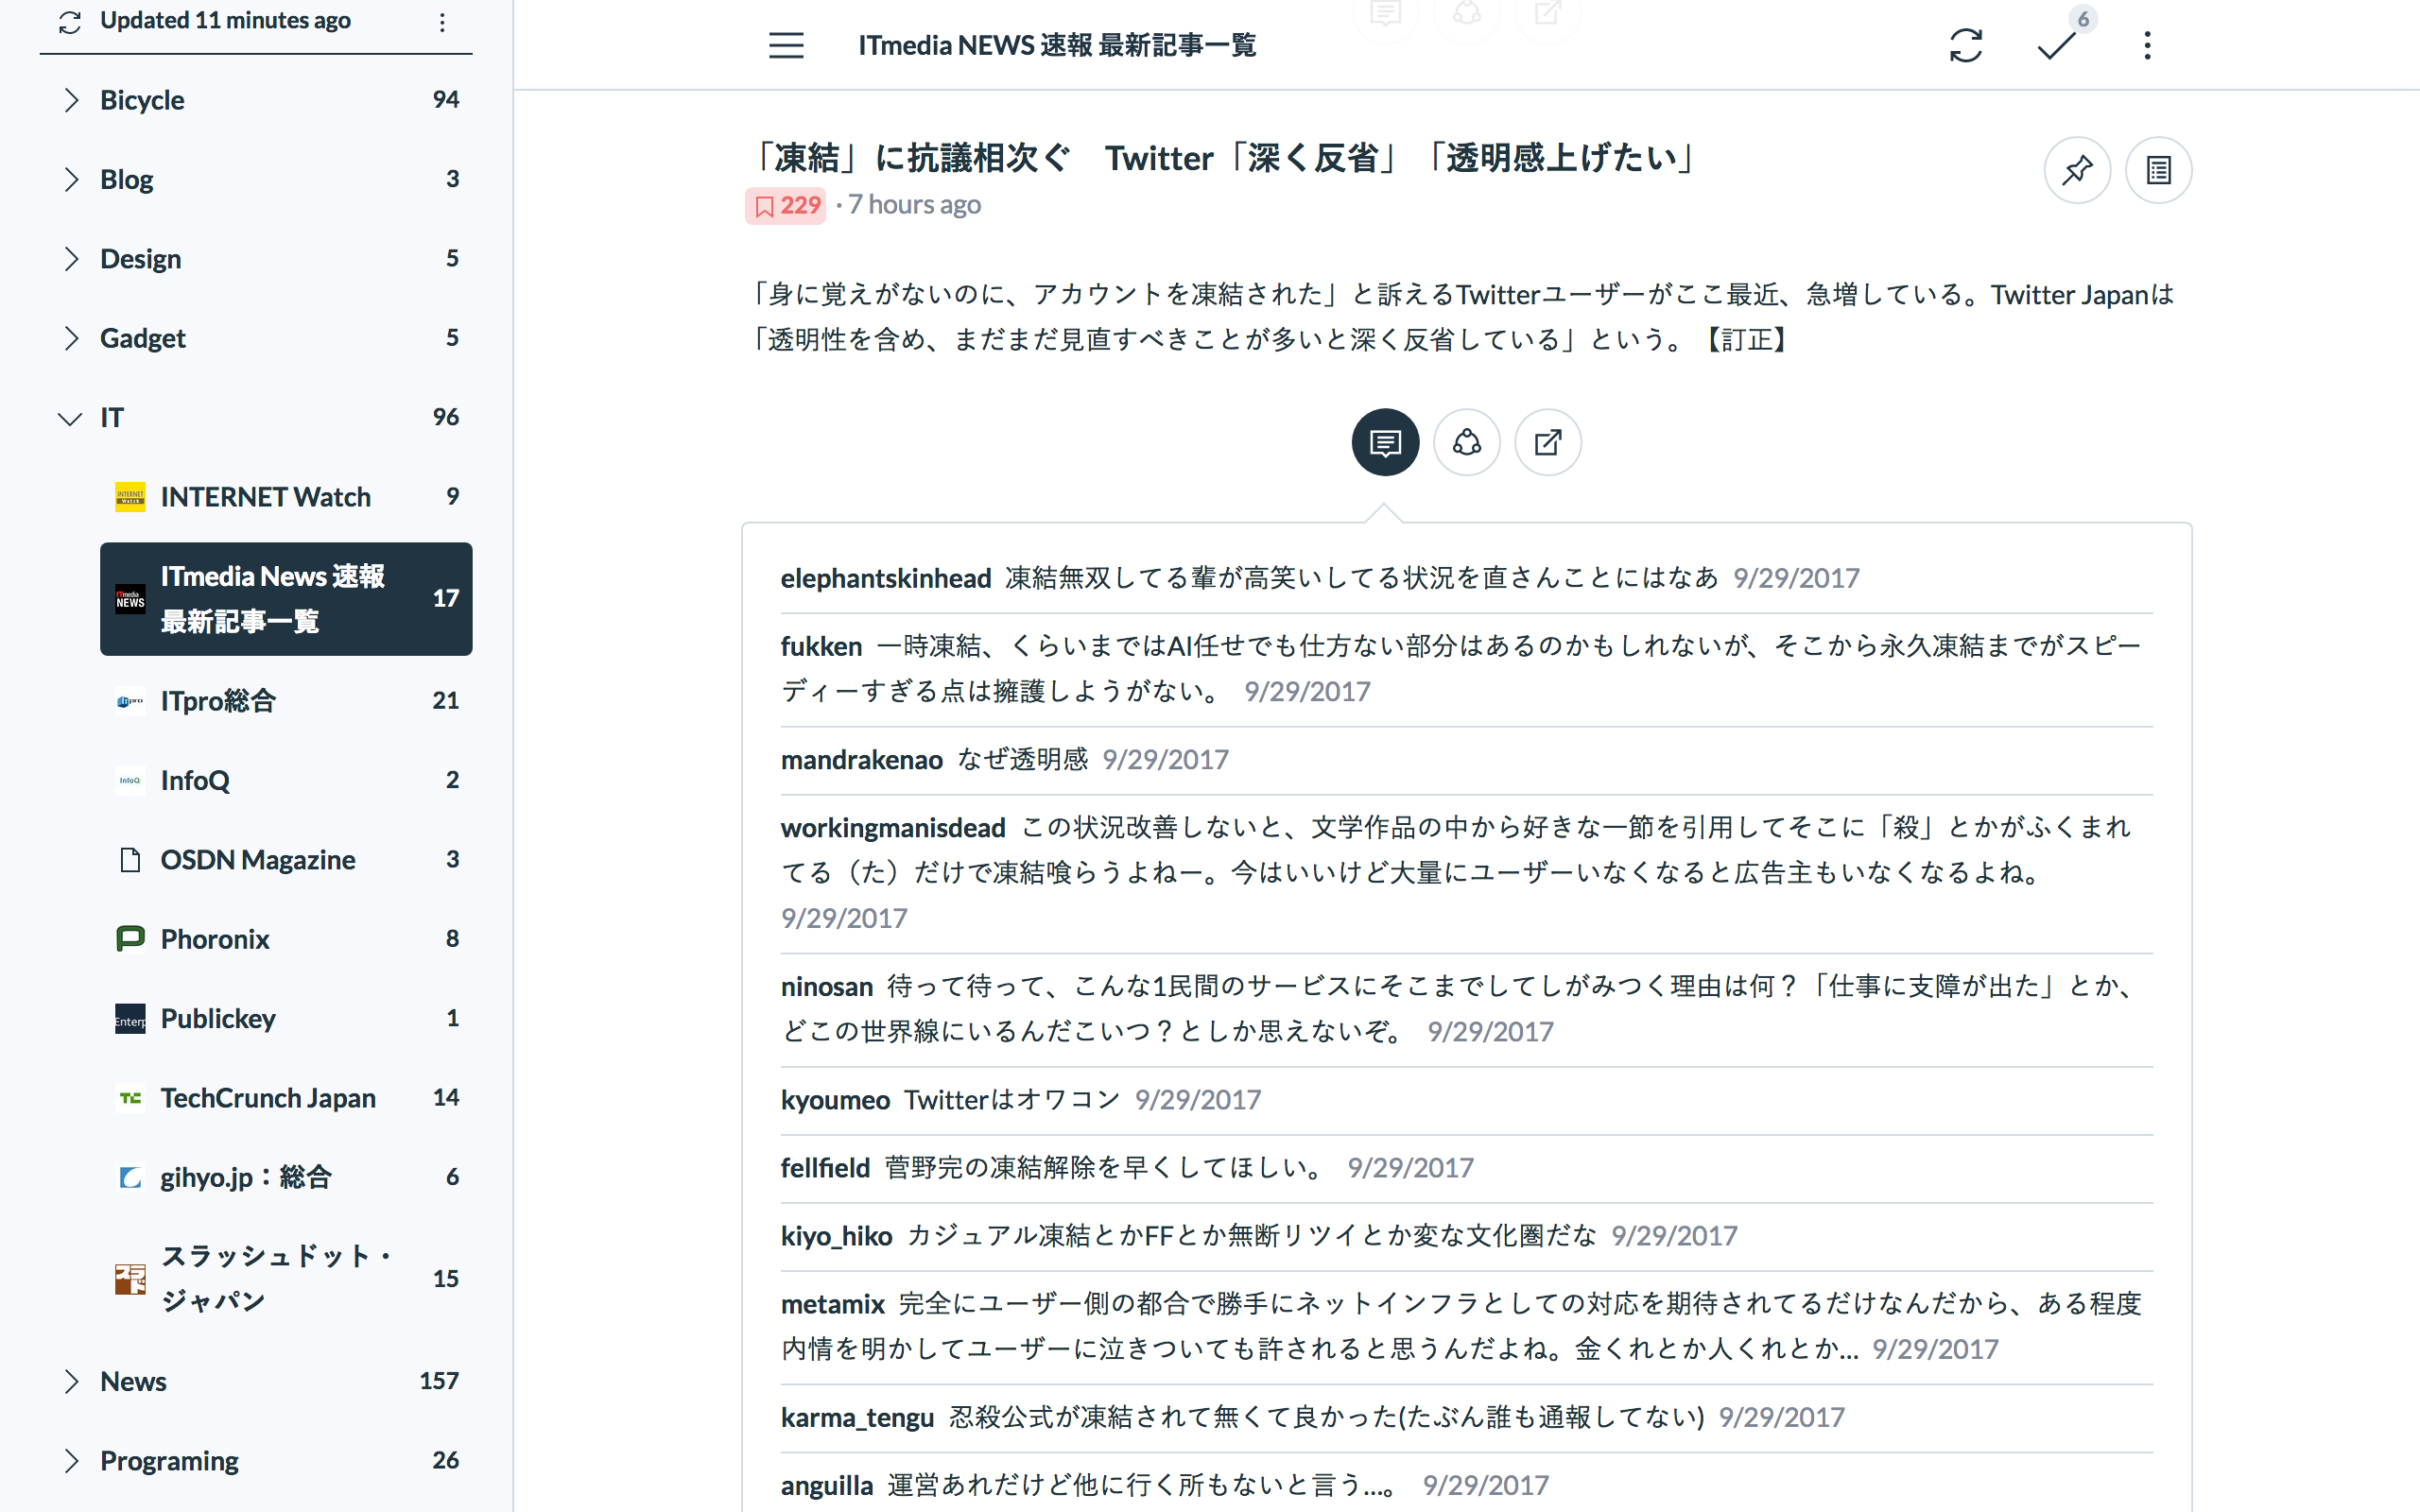Screen dimensions: 2420x1512
Task: Click commenter name karma_tengu
Action: click(x=857, y=1418)
